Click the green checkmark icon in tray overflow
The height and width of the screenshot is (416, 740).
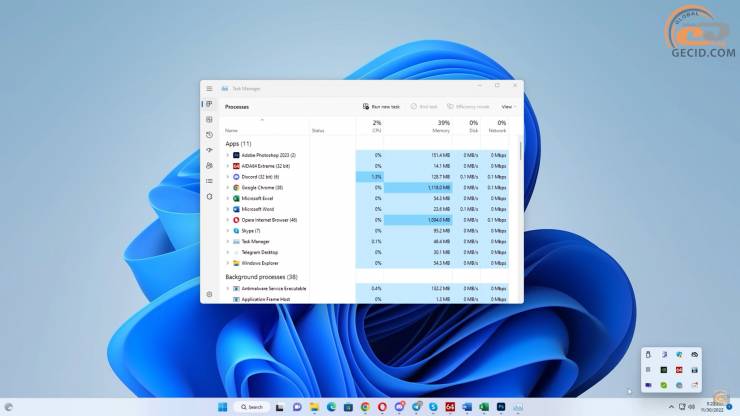pos(664,385)
